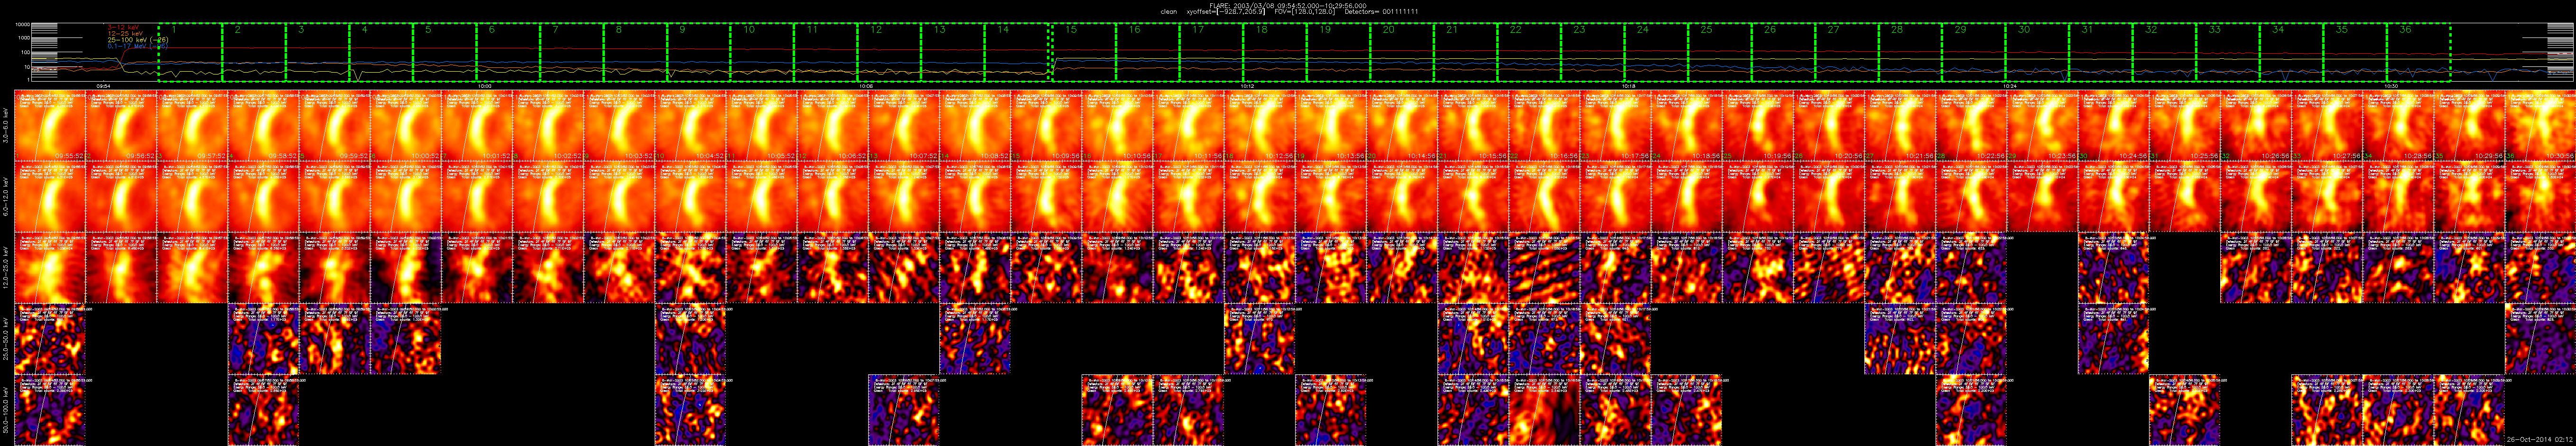Open the 3.0-6.0 keV image stamped 10:11:56
Screen dimensions: 2576x446
[1189, 127]
